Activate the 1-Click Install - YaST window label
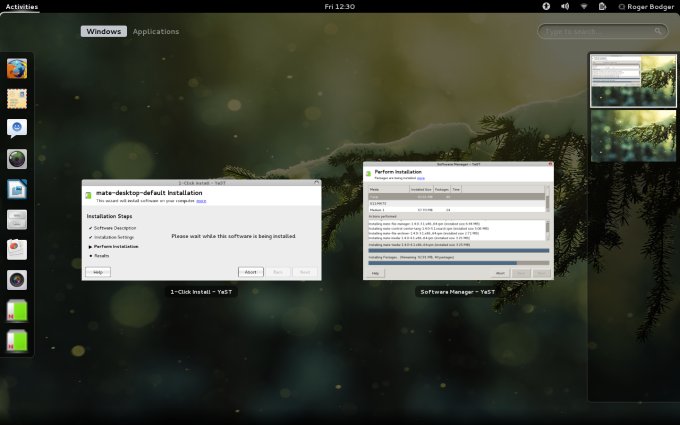Image resolution: width=680 pixels, height=425 pixels. click(x=201, y=292)
